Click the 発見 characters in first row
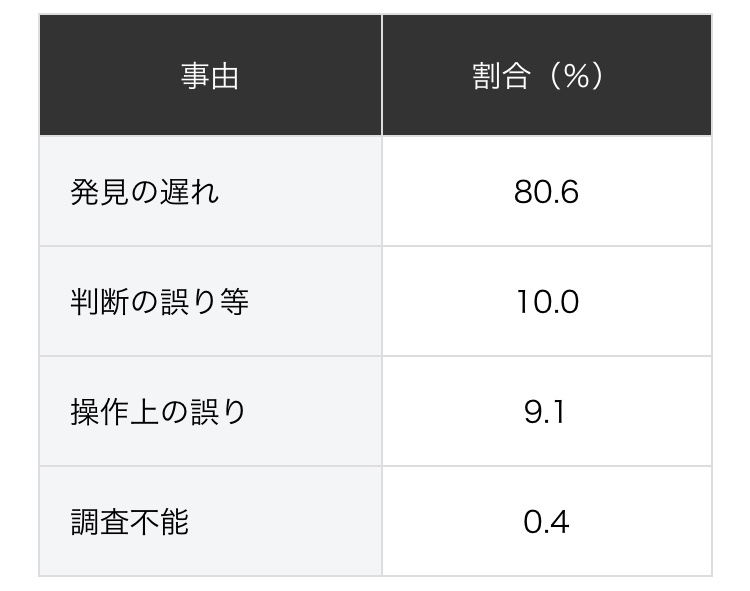 click(99, 192)
